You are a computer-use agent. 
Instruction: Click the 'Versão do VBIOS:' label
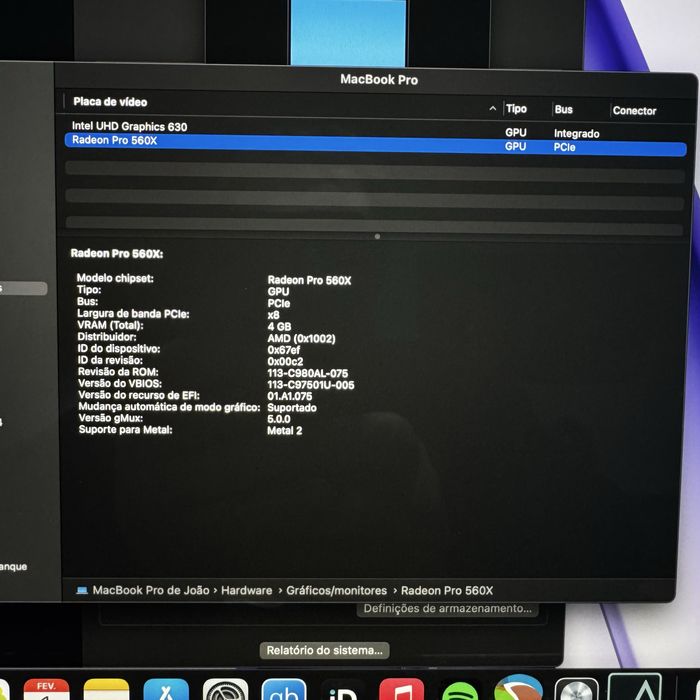pos(120,383)
